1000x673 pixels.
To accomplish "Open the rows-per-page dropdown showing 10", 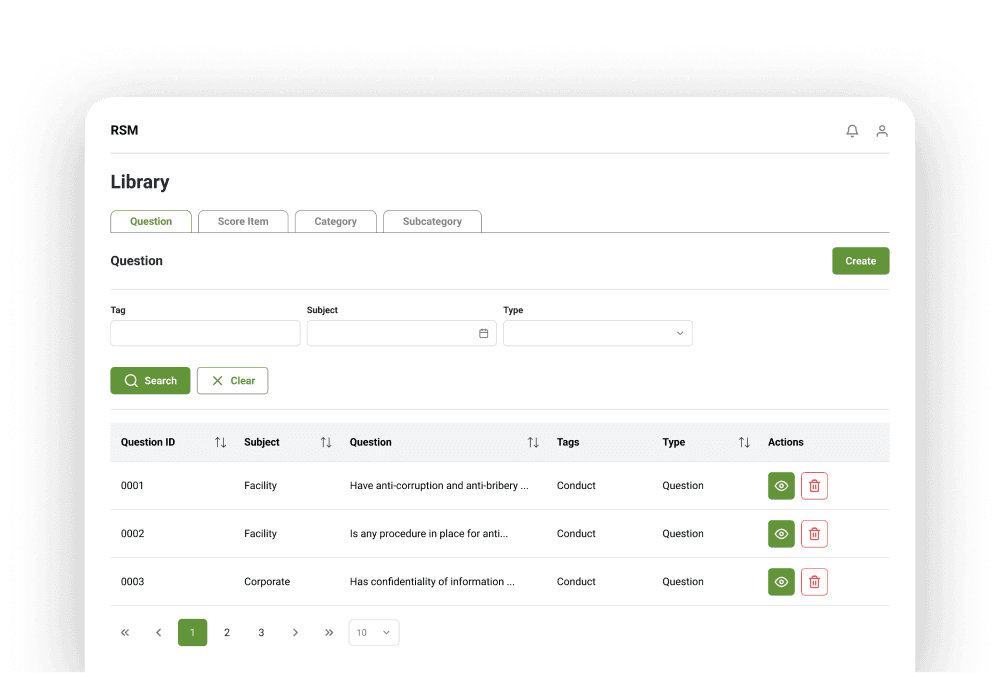I will [374, 632].
